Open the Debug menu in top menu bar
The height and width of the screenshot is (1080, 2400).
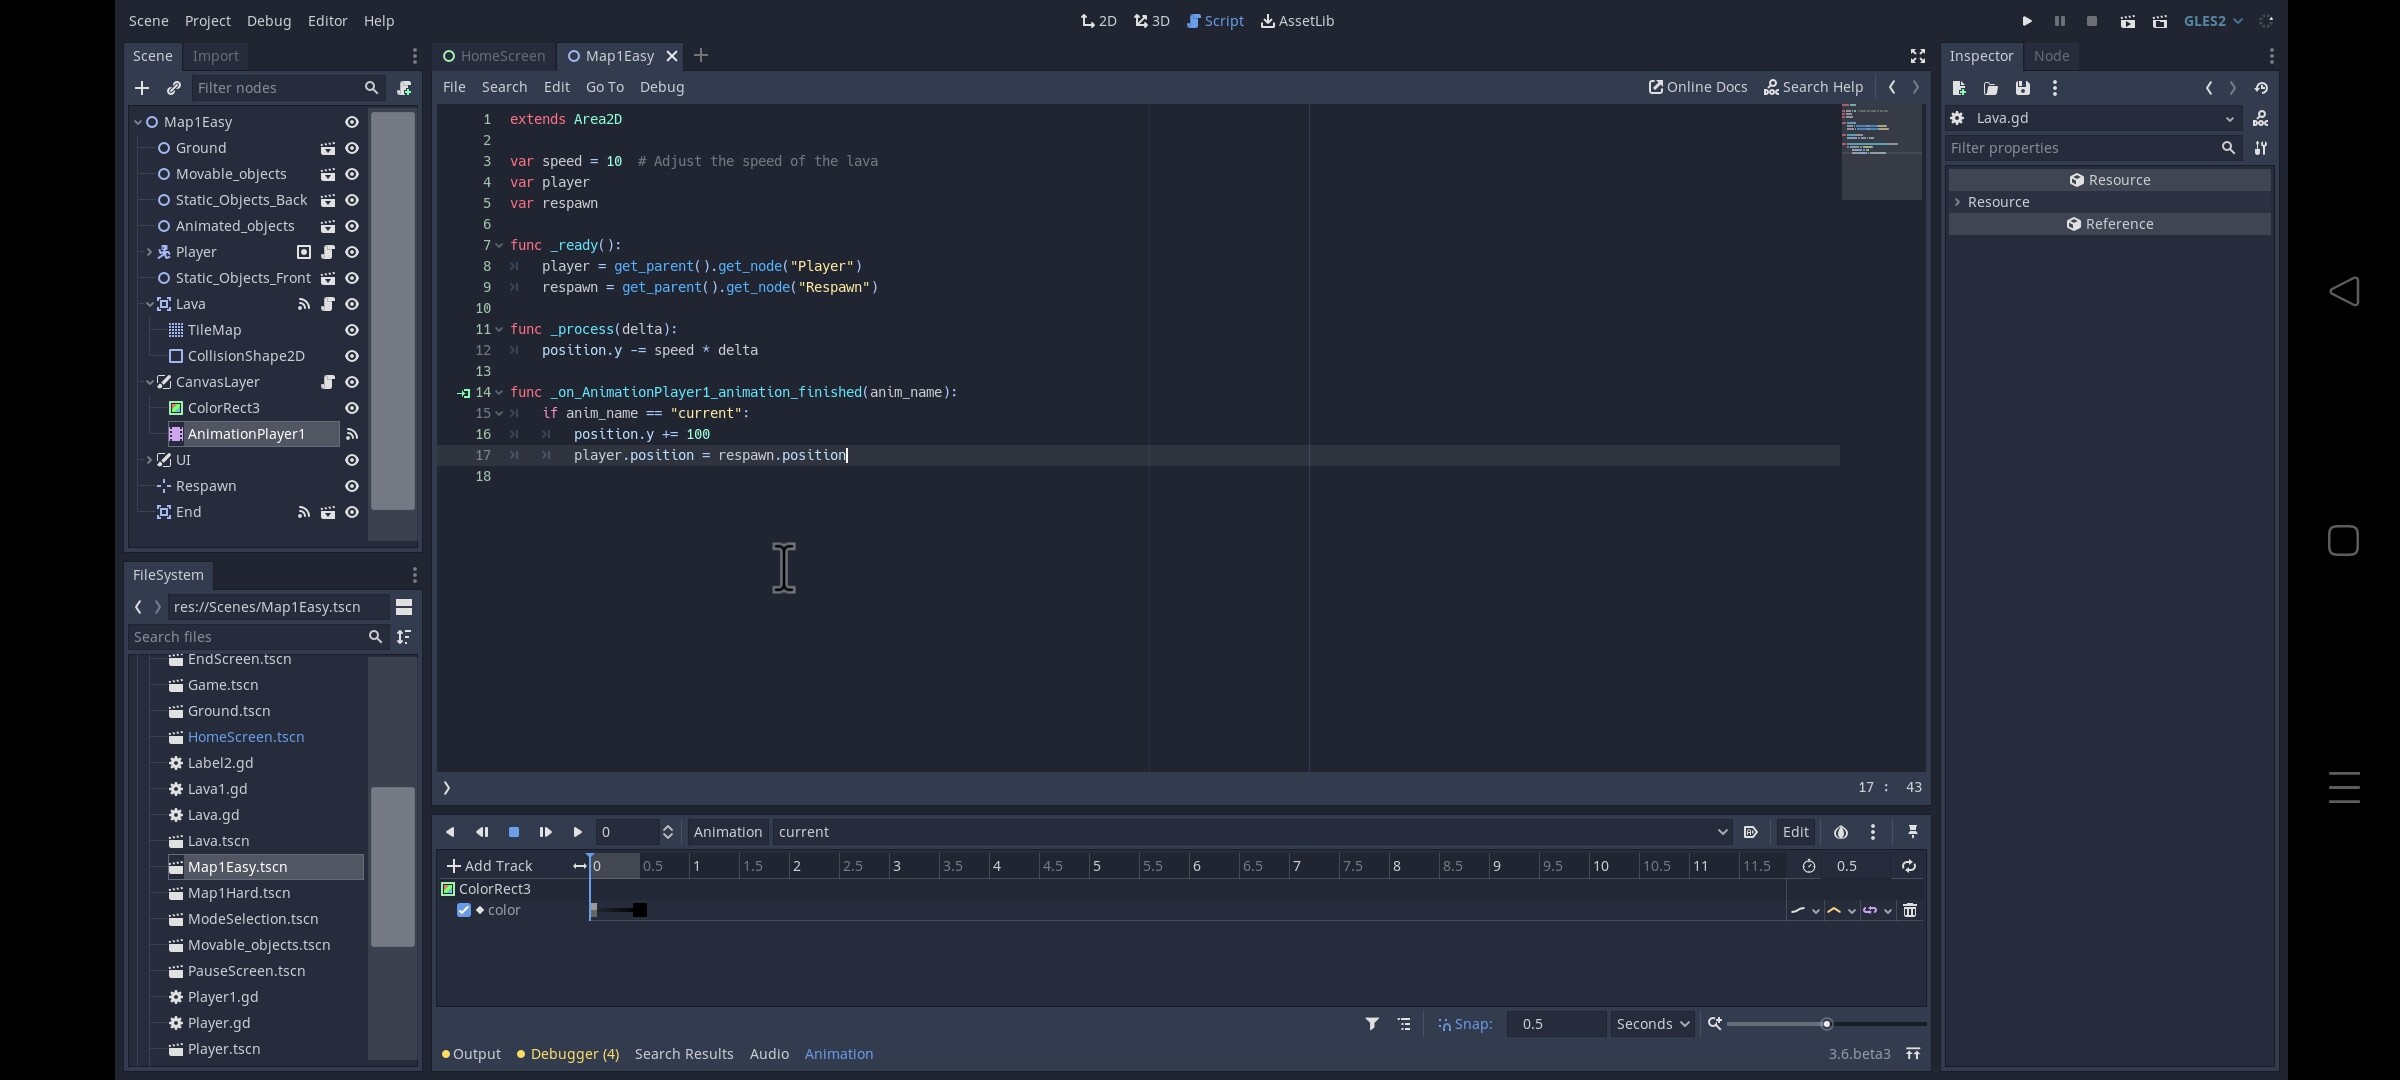click(268, 21)
